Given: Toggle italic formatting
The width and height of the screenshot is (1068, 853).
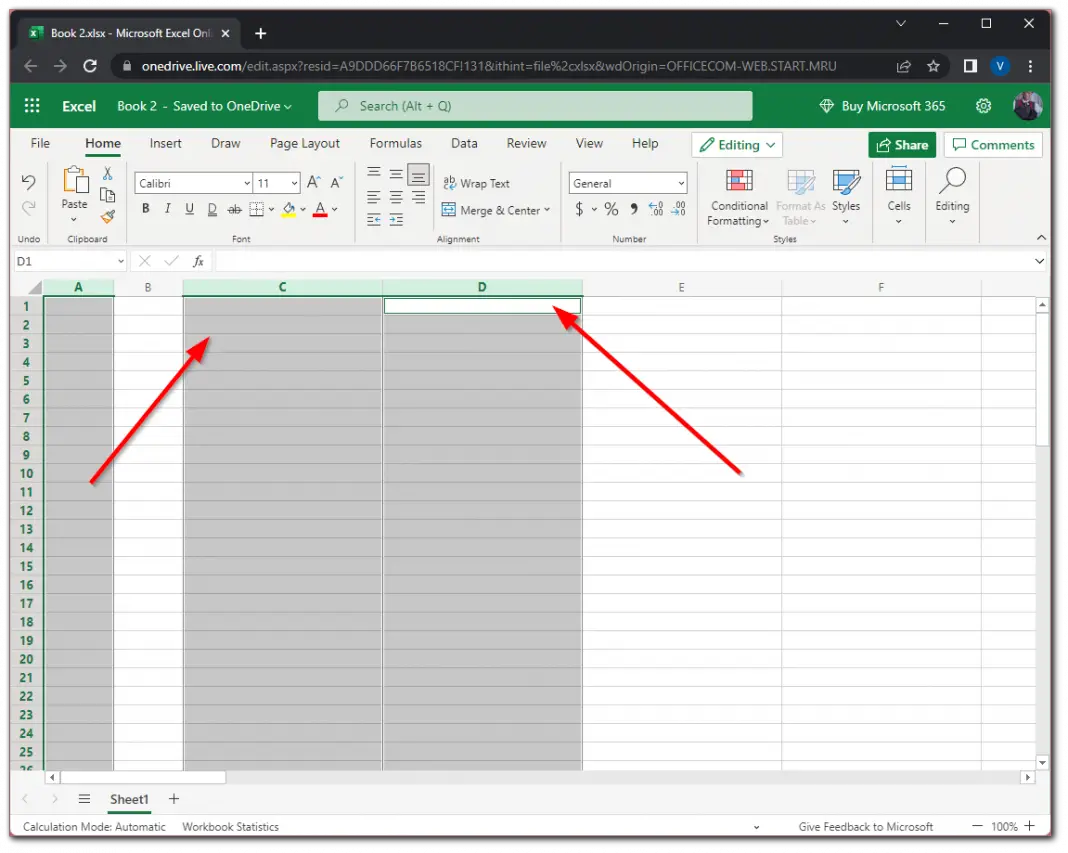Looking at the screenshot, I should (167, 208).
